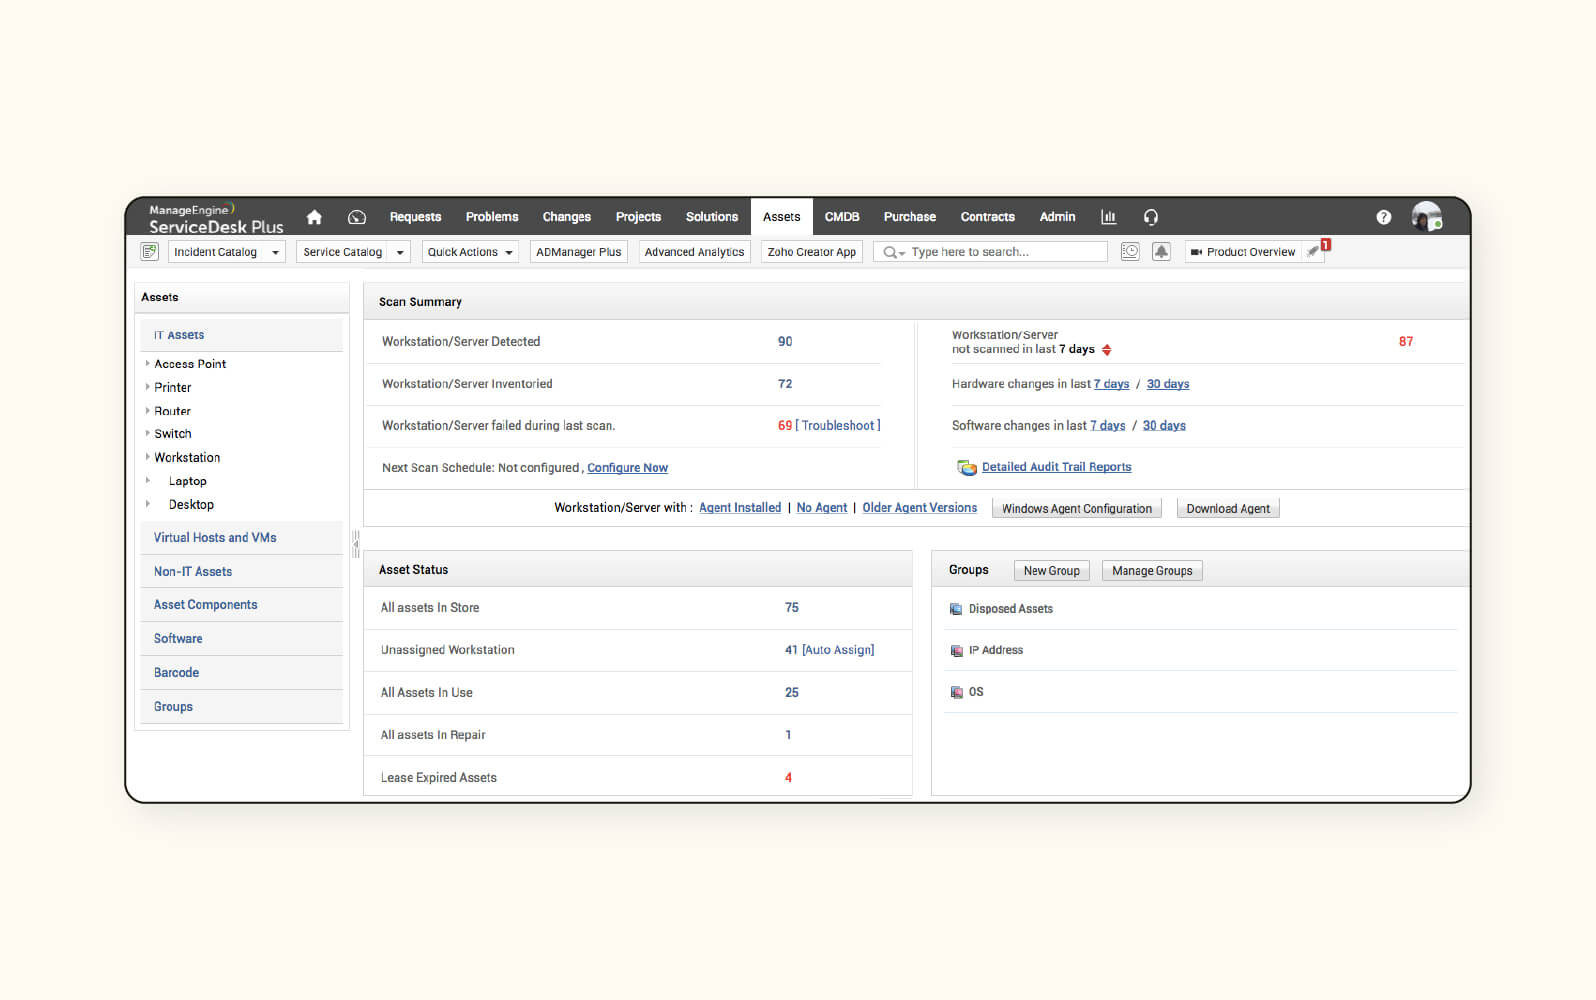Go to the Purchase tab

pos(910,217)
